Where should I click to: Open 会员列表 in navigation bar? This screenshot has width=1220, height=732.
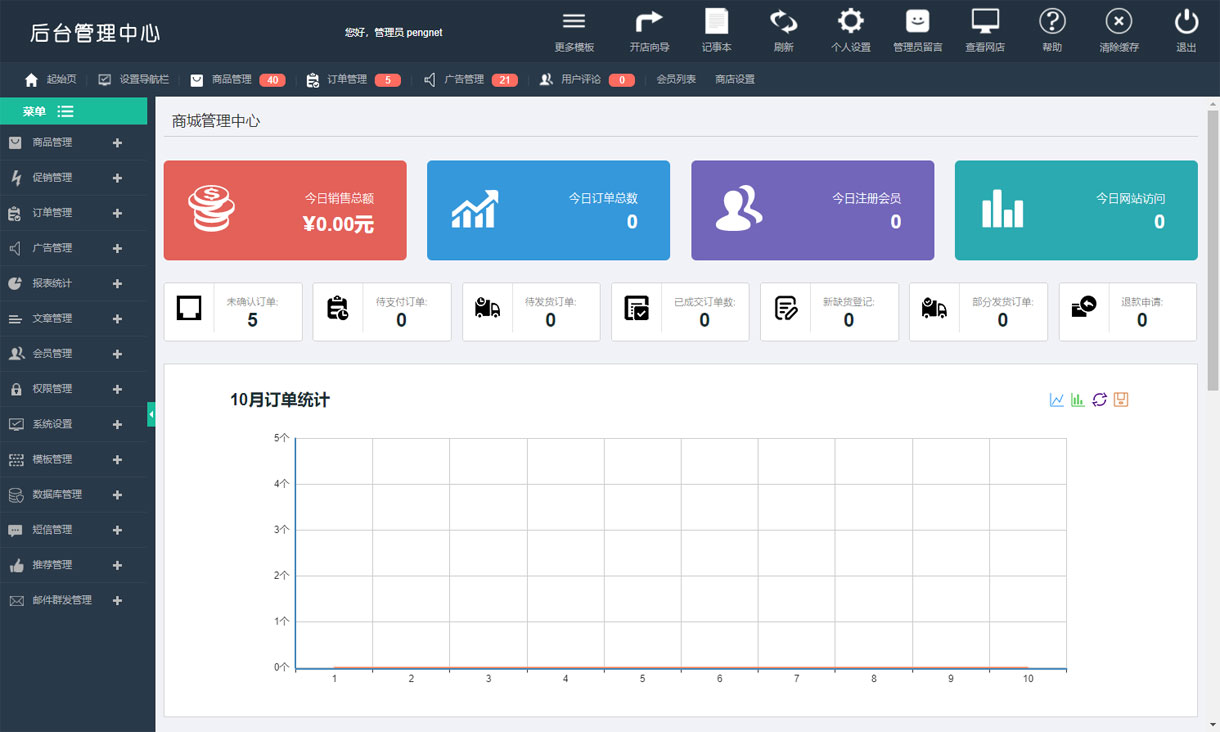click(676, 80)
